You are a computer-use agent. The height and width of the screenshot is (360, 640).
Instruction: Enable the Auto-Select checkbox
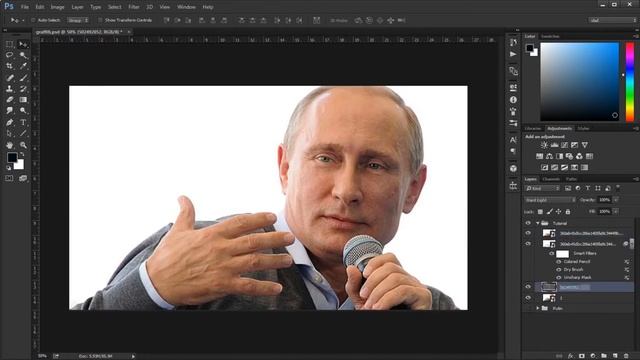tap(33, 20)
